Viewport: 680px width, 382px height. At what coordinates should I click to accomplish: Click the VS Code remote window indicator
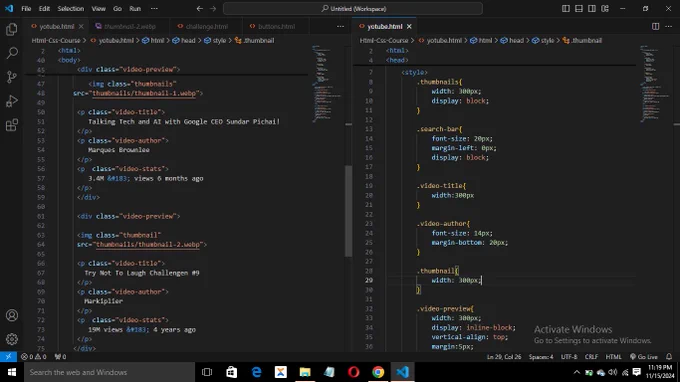[x=8, y=357]
